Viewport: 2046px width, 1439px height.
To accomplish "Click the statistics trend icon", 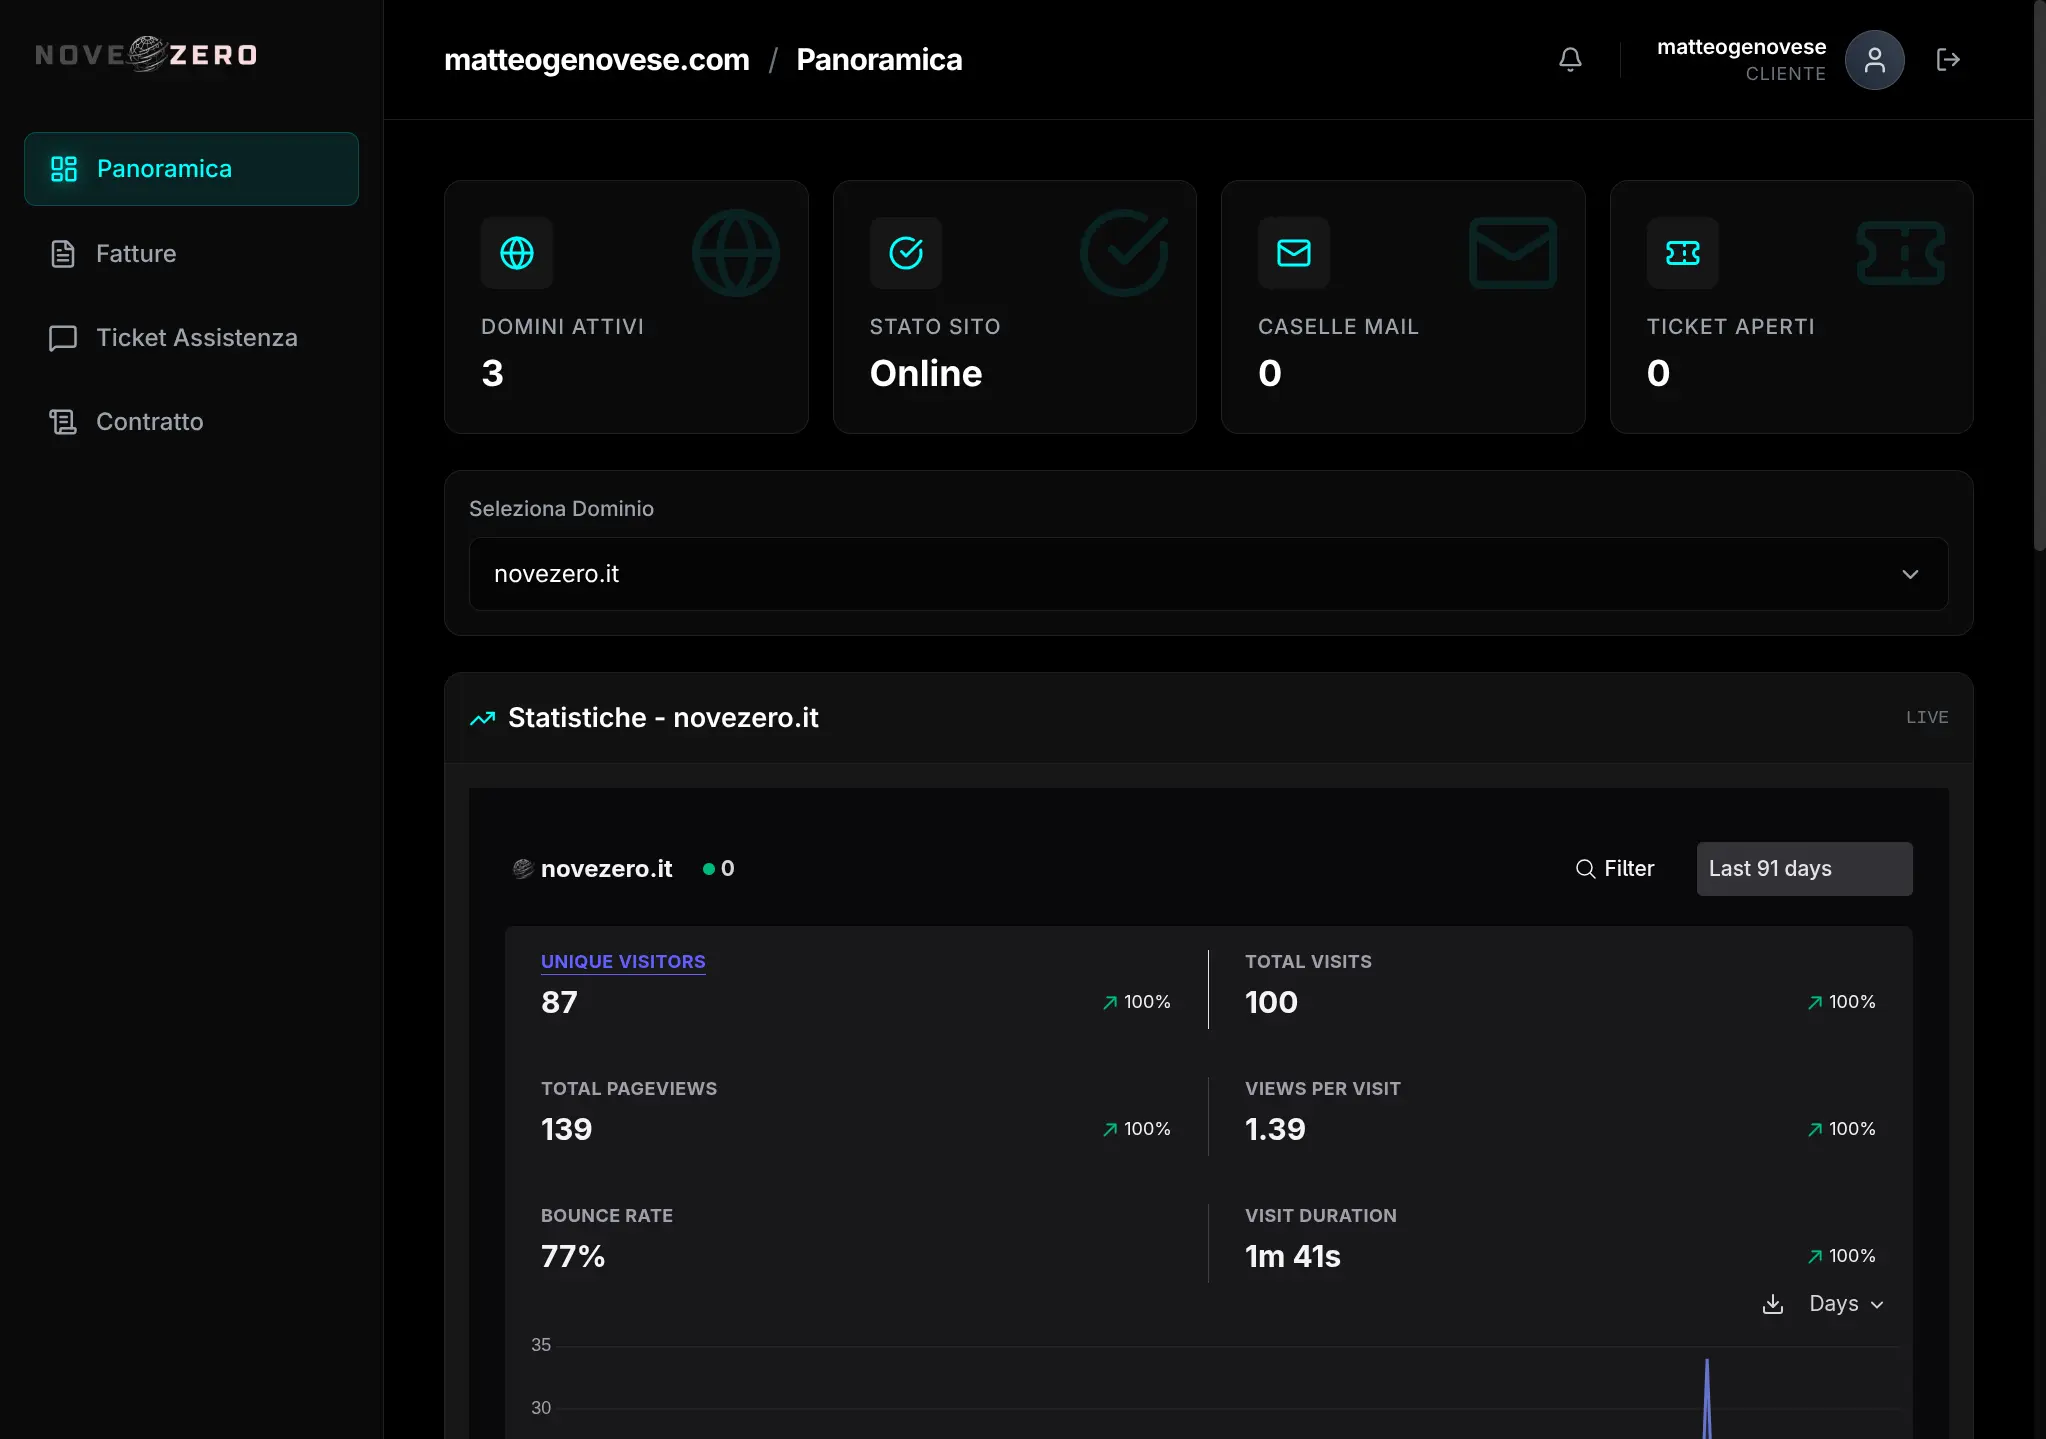I will (x=483, y=718).
